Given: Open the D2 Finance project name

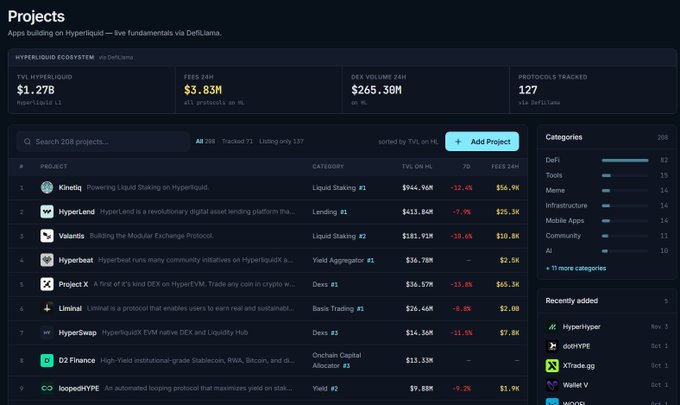Looking at the screenshot, I should (77, 360).
